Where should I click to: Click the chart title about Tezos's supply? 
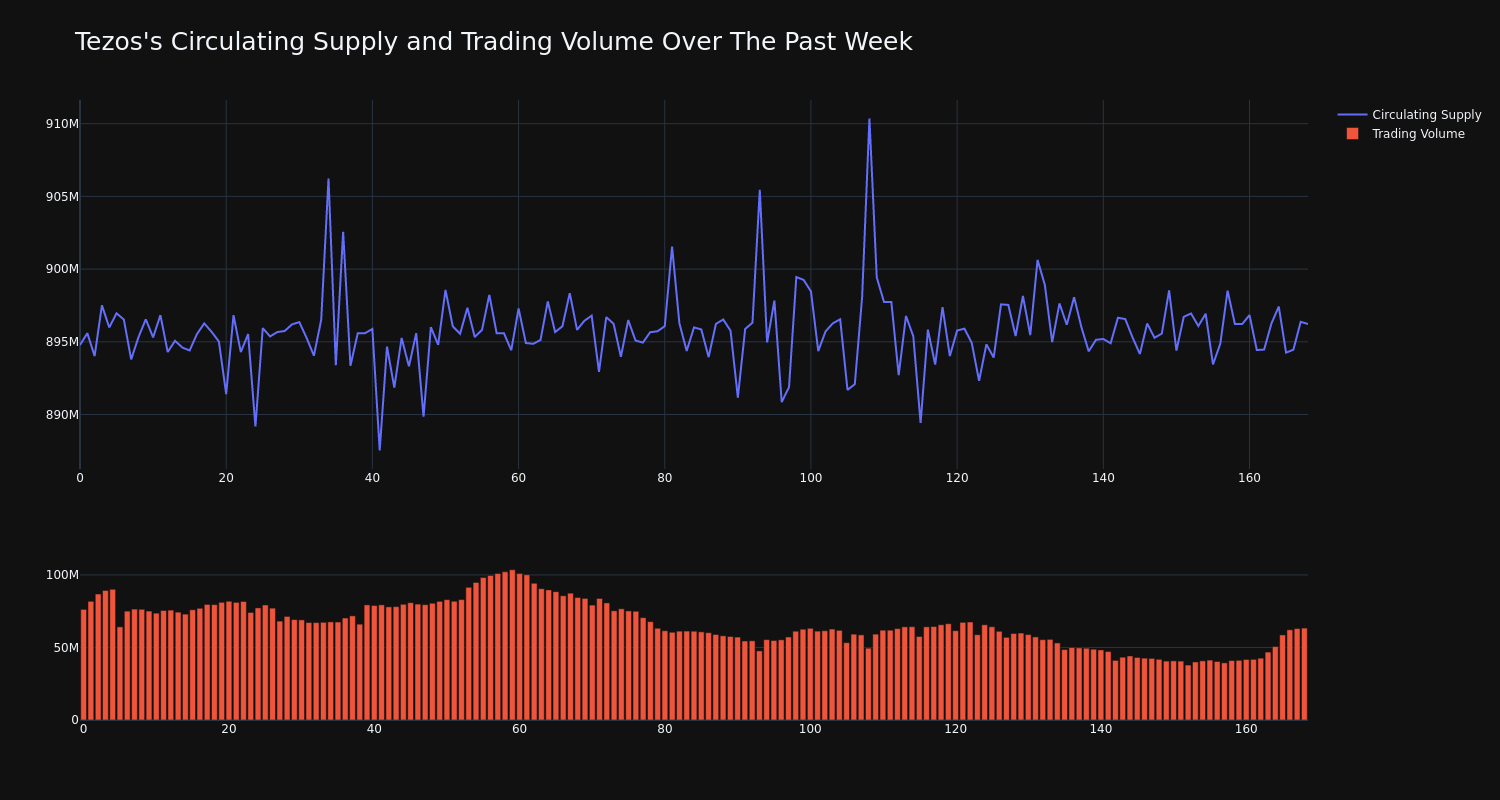point(493,42)
